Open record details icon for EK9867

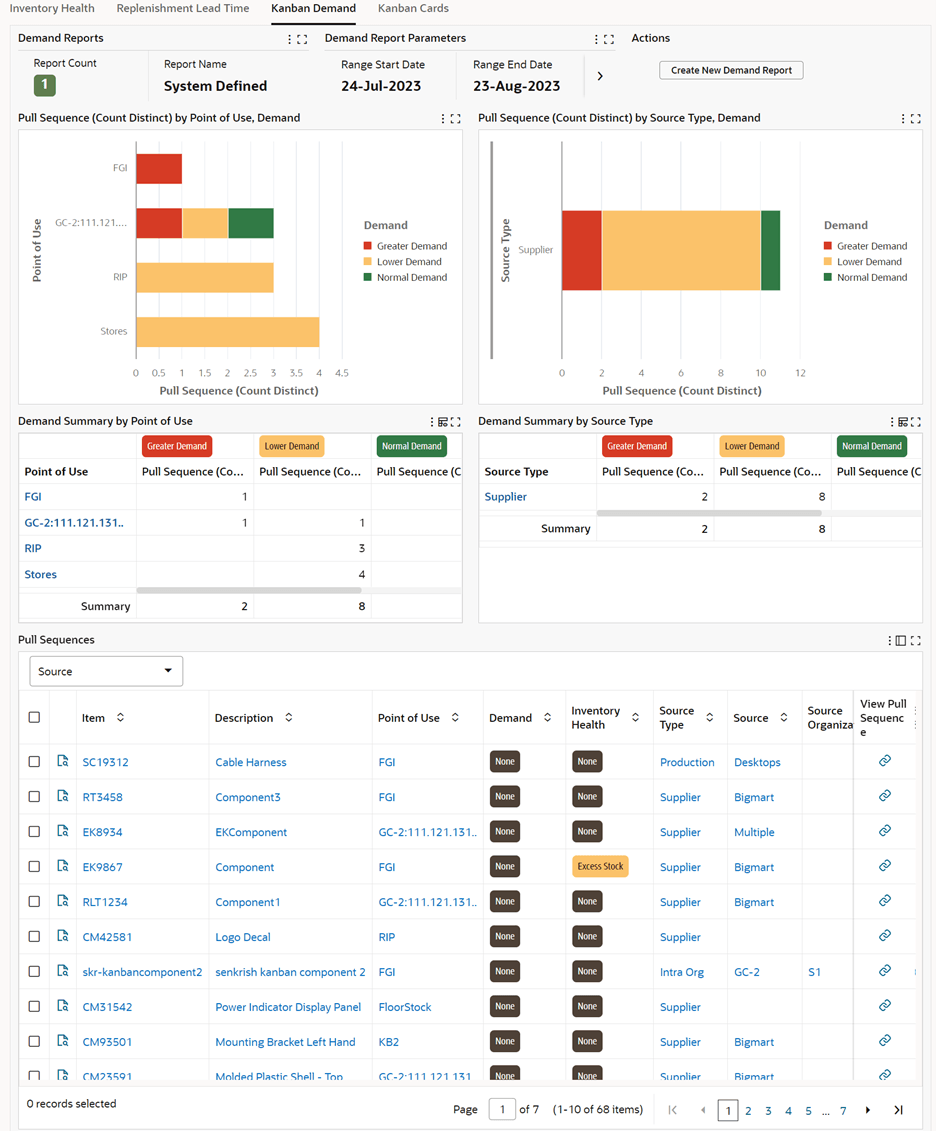(63, 866)
